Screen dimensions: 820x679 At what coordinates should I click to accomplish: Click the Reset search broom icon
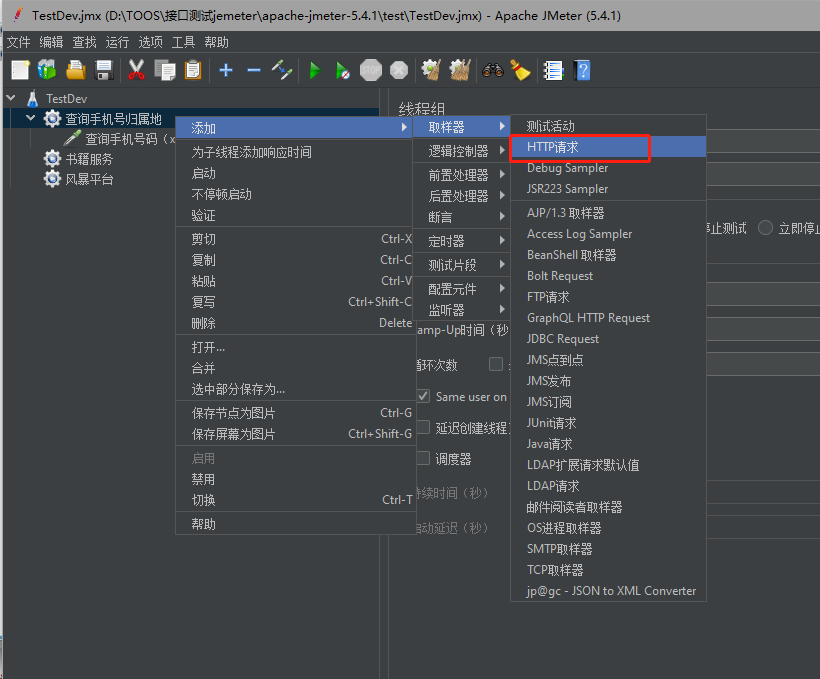tap(520, 70)
